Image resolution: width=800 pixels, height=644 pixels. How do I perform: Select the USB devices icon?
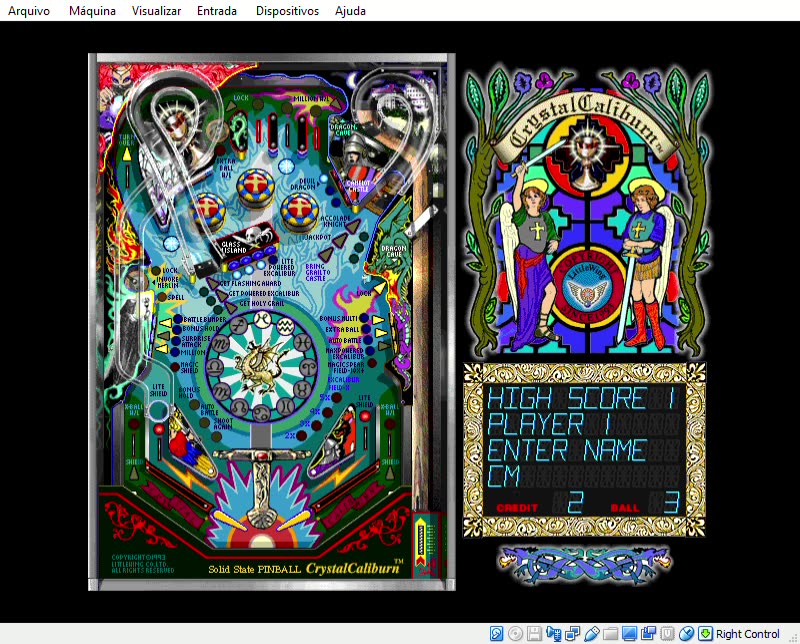tap(592, 633)
